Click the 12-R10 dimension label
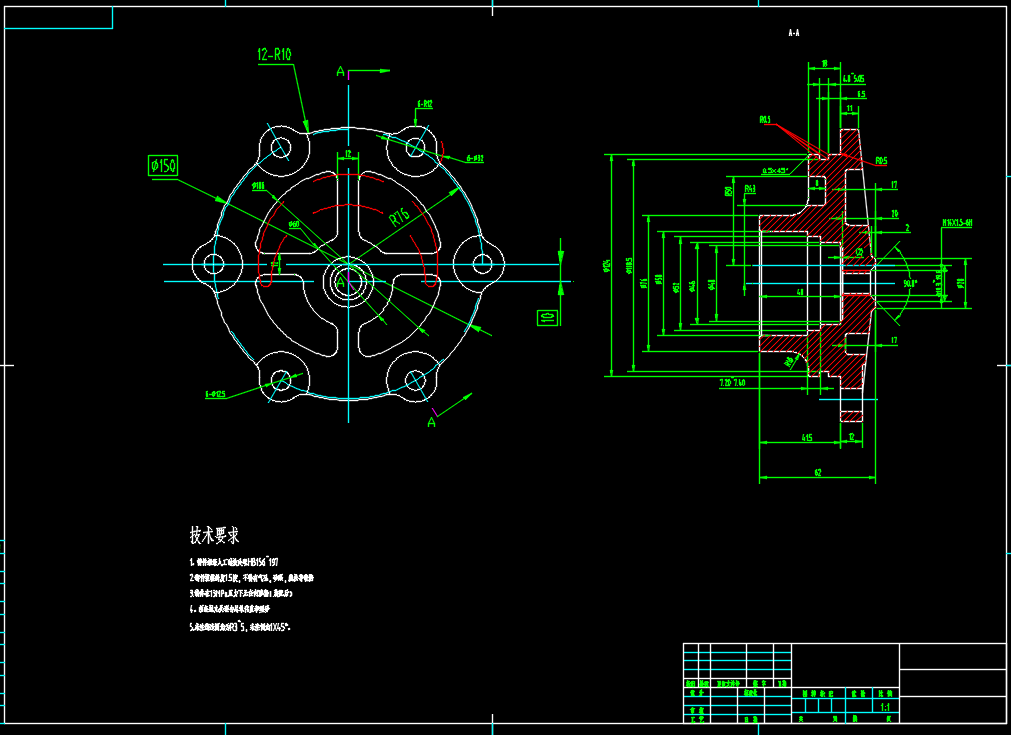 (273, 56)
